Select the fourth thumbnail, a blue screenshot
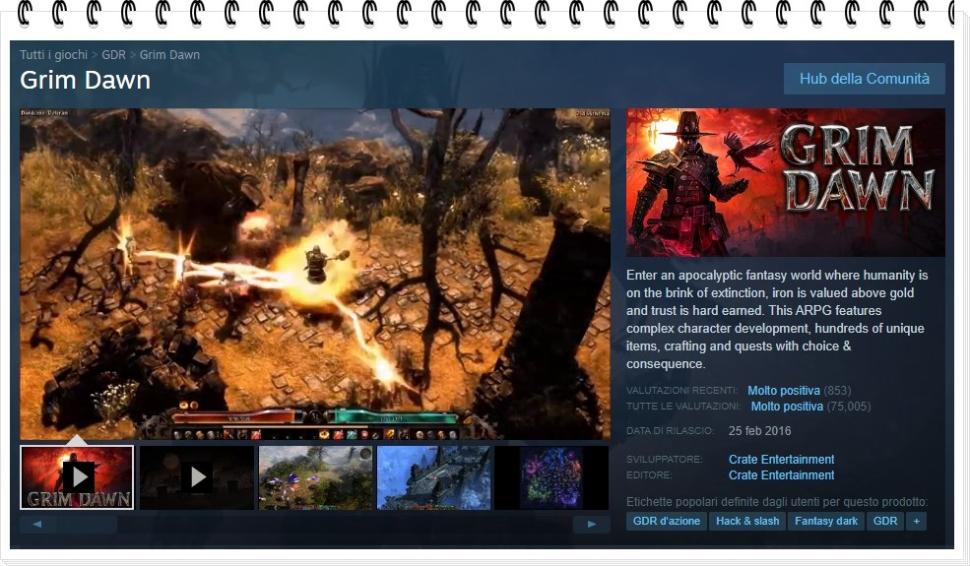 (433, 477)
